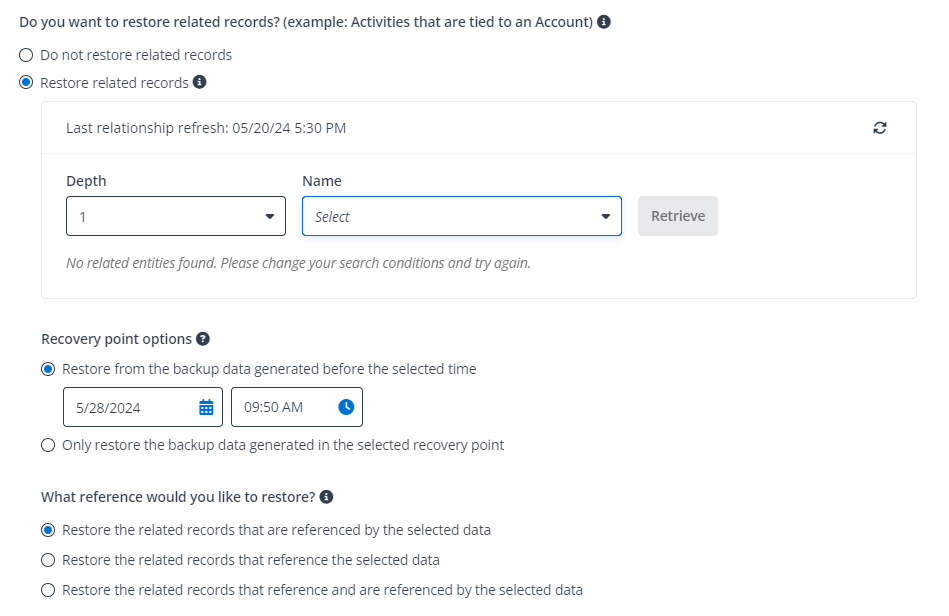Open the calendar date picker icon
Screen dimensions: 949x616
tap(206, 407)
